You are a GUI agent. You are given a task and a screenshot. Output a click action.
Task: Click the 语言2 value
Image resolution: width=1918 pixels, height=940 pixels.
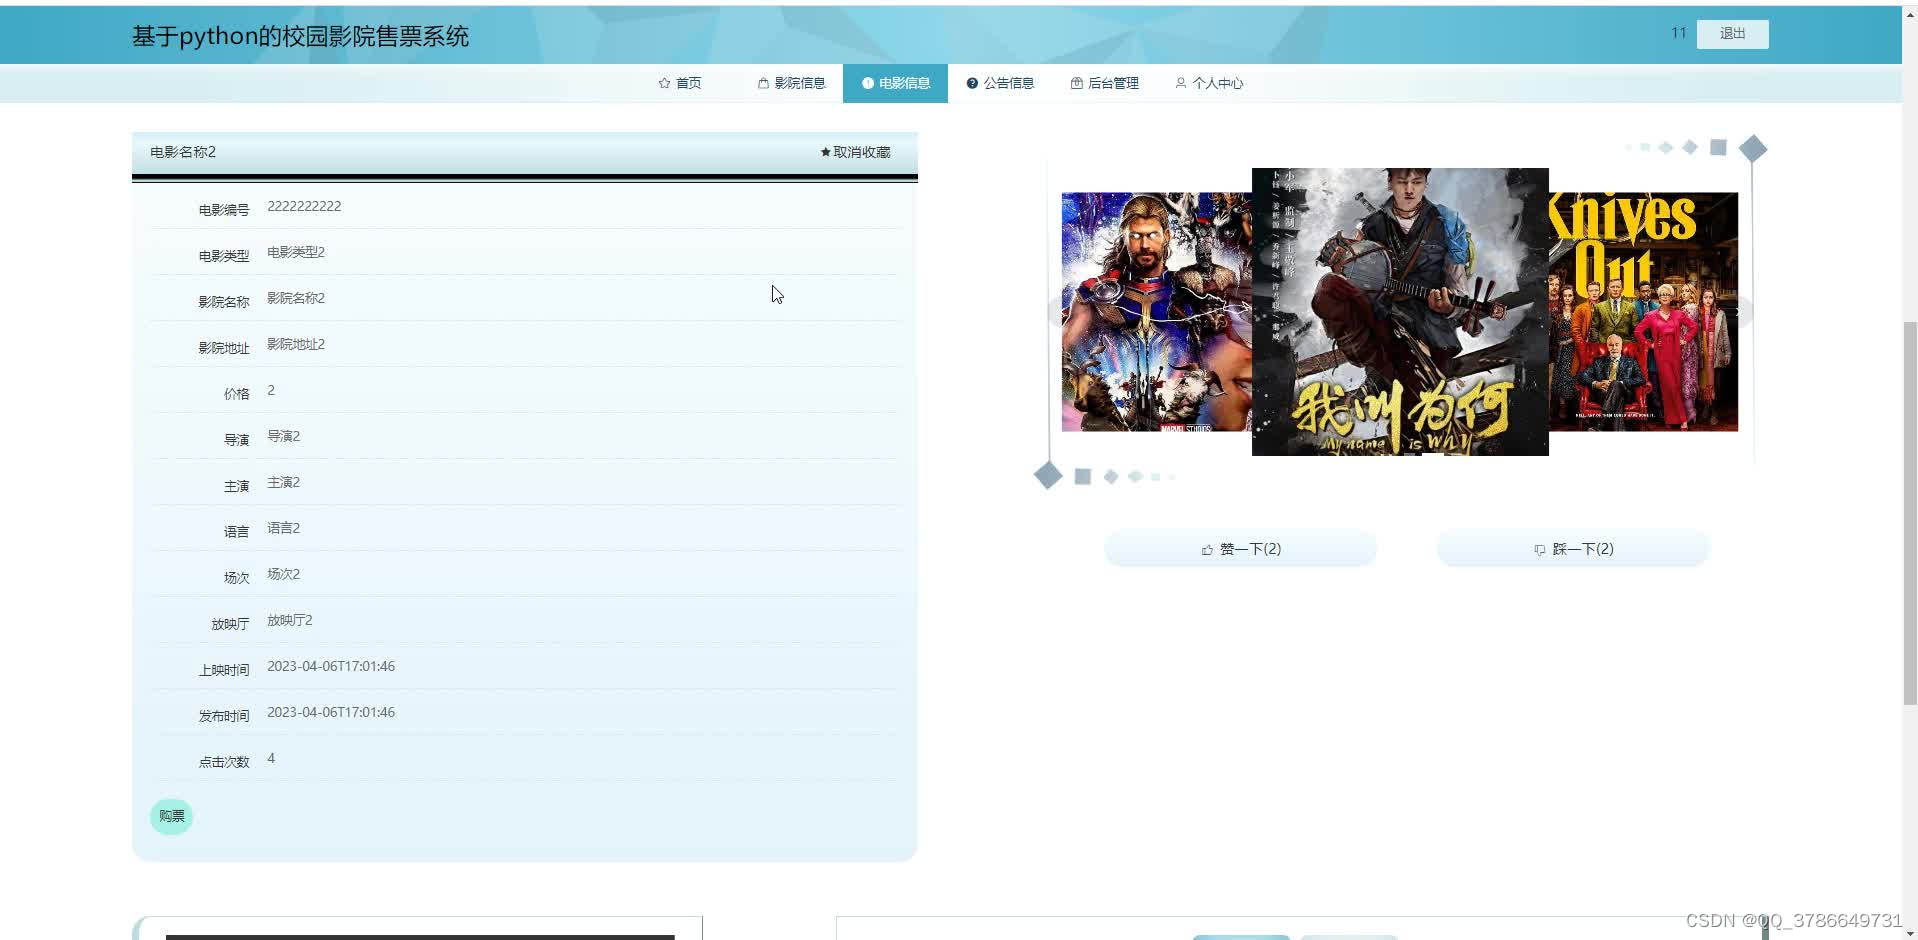pos(284,528)
